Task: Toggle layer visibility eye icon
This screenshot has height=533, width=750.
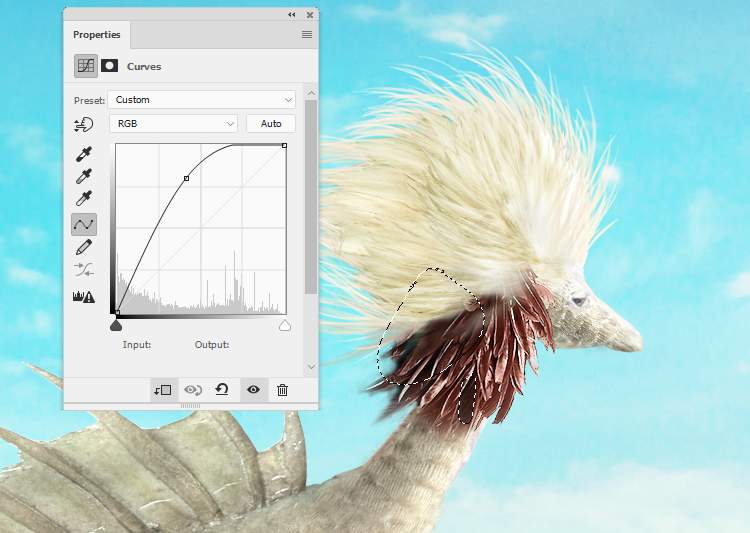Action: (x=253, y=390)
